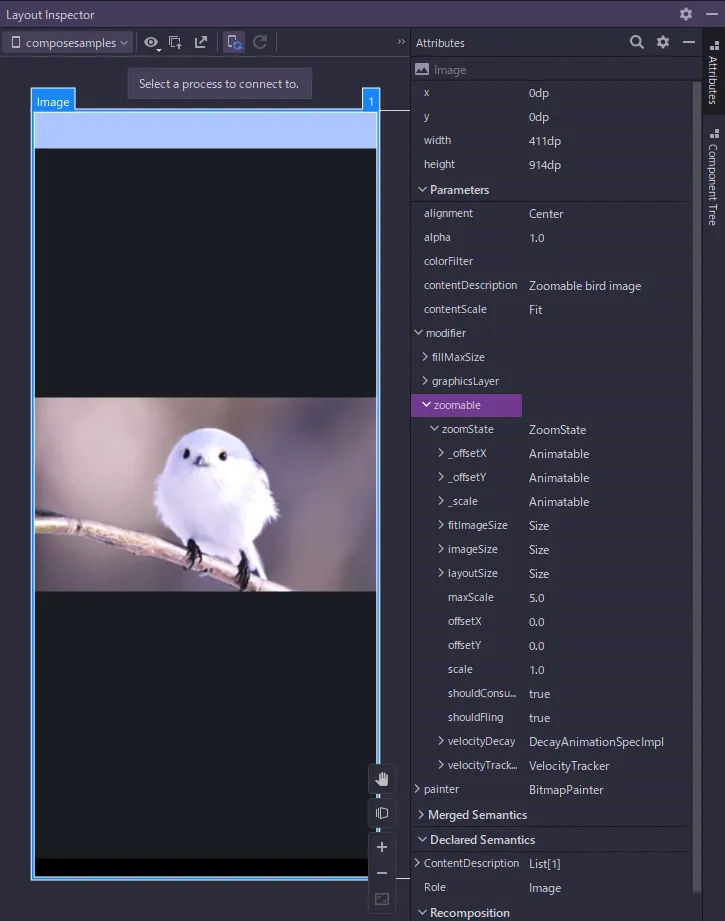The image size is (725, 921).
Task: Toggle the Live Updates button
Action: 234,43
